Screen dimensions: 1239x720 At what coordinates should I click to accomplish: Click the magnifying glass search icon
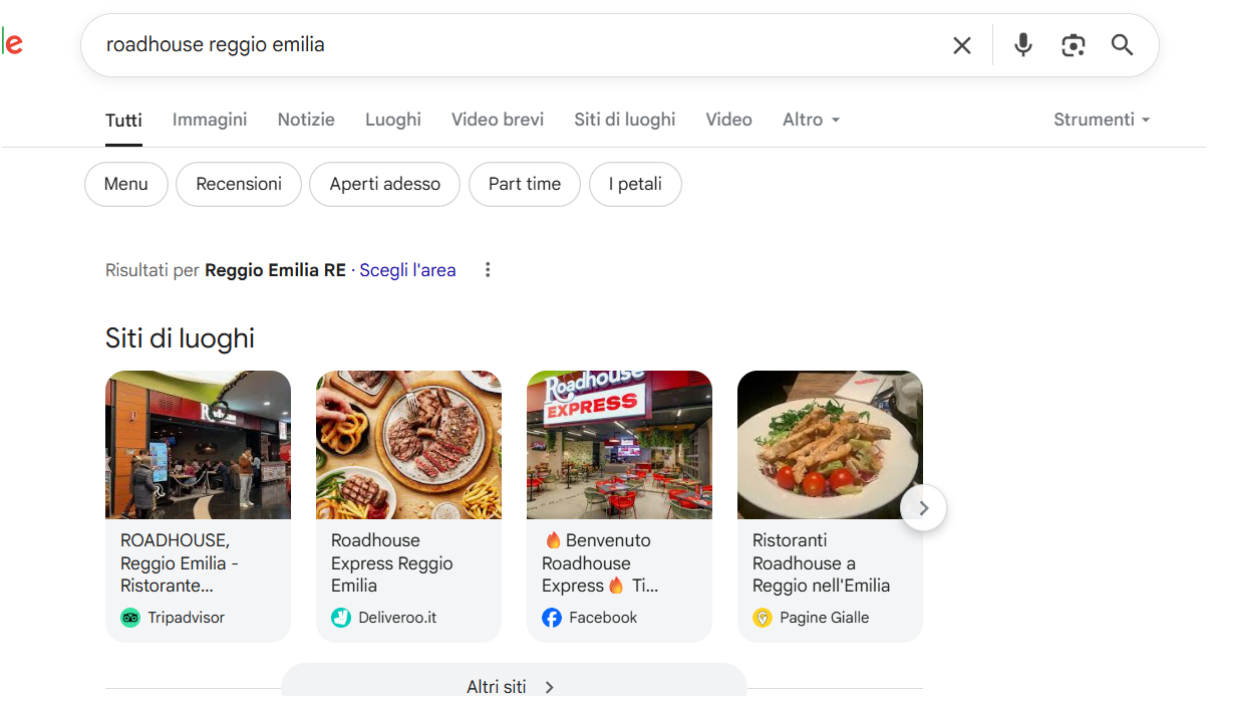[1122, 45]
